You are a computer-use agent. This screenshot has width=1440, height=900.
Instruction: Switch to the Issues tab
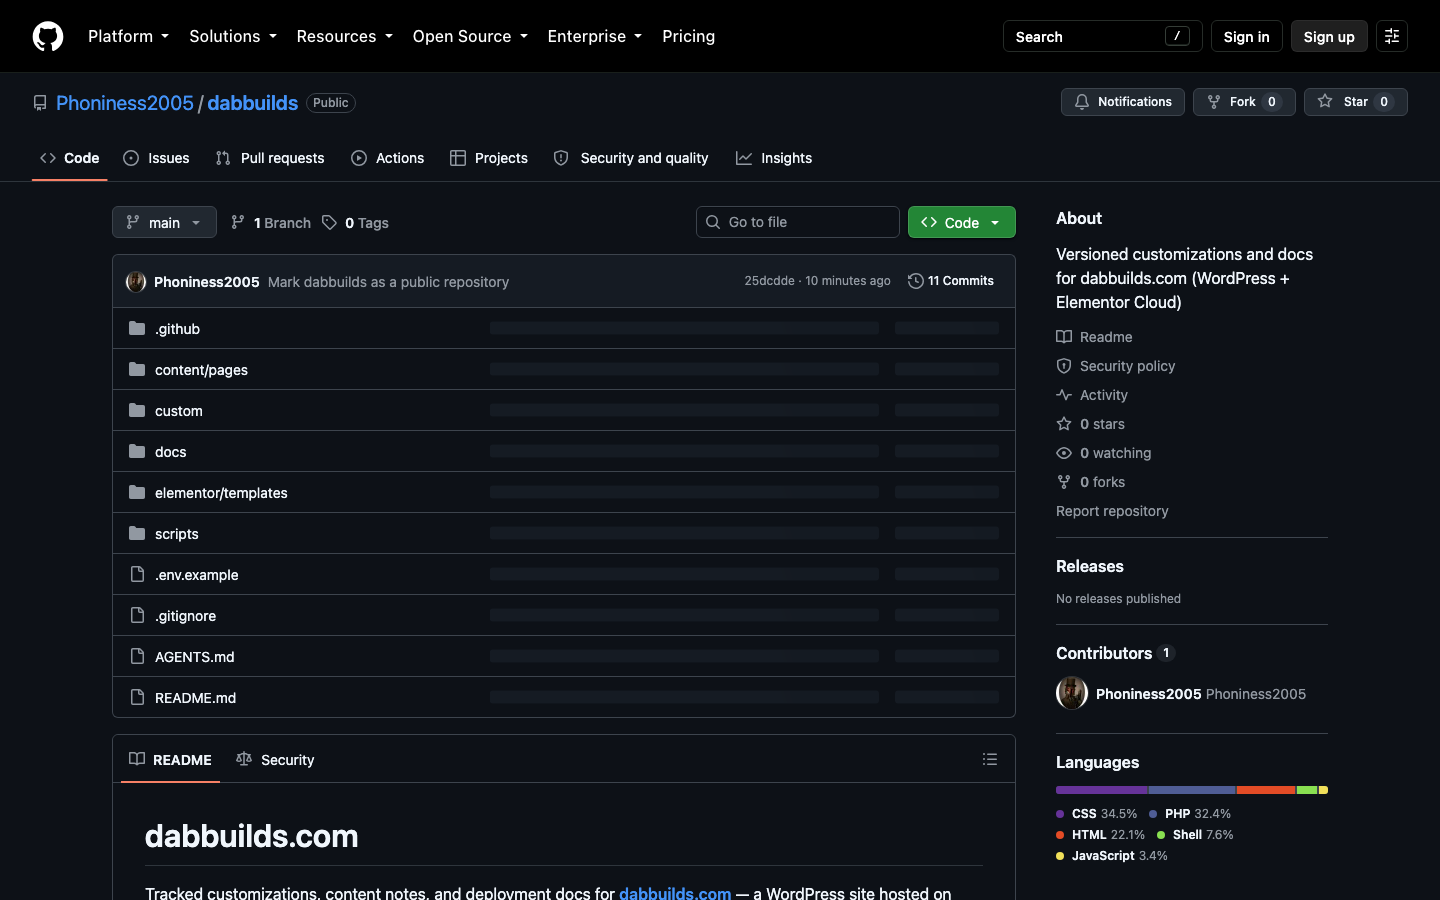pos(156,158)
